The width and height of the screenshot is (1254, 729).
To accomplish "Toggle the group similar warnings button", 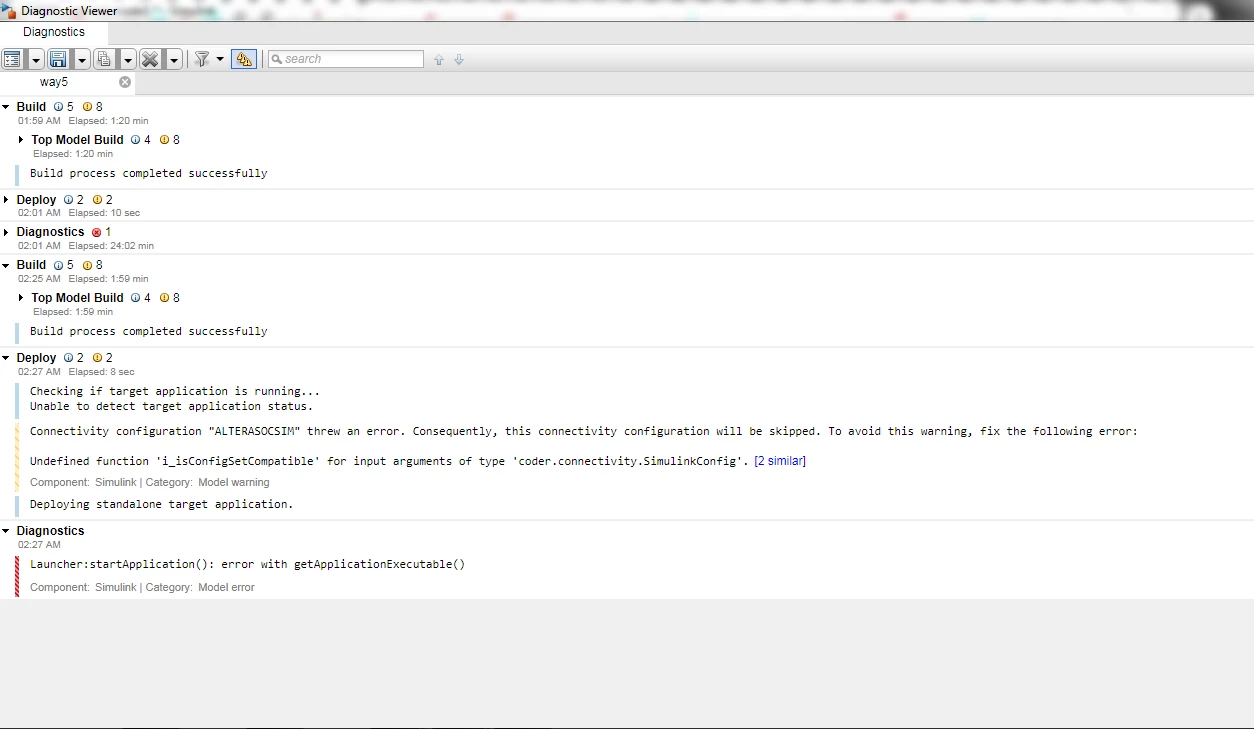I will (x=244, y=59).
